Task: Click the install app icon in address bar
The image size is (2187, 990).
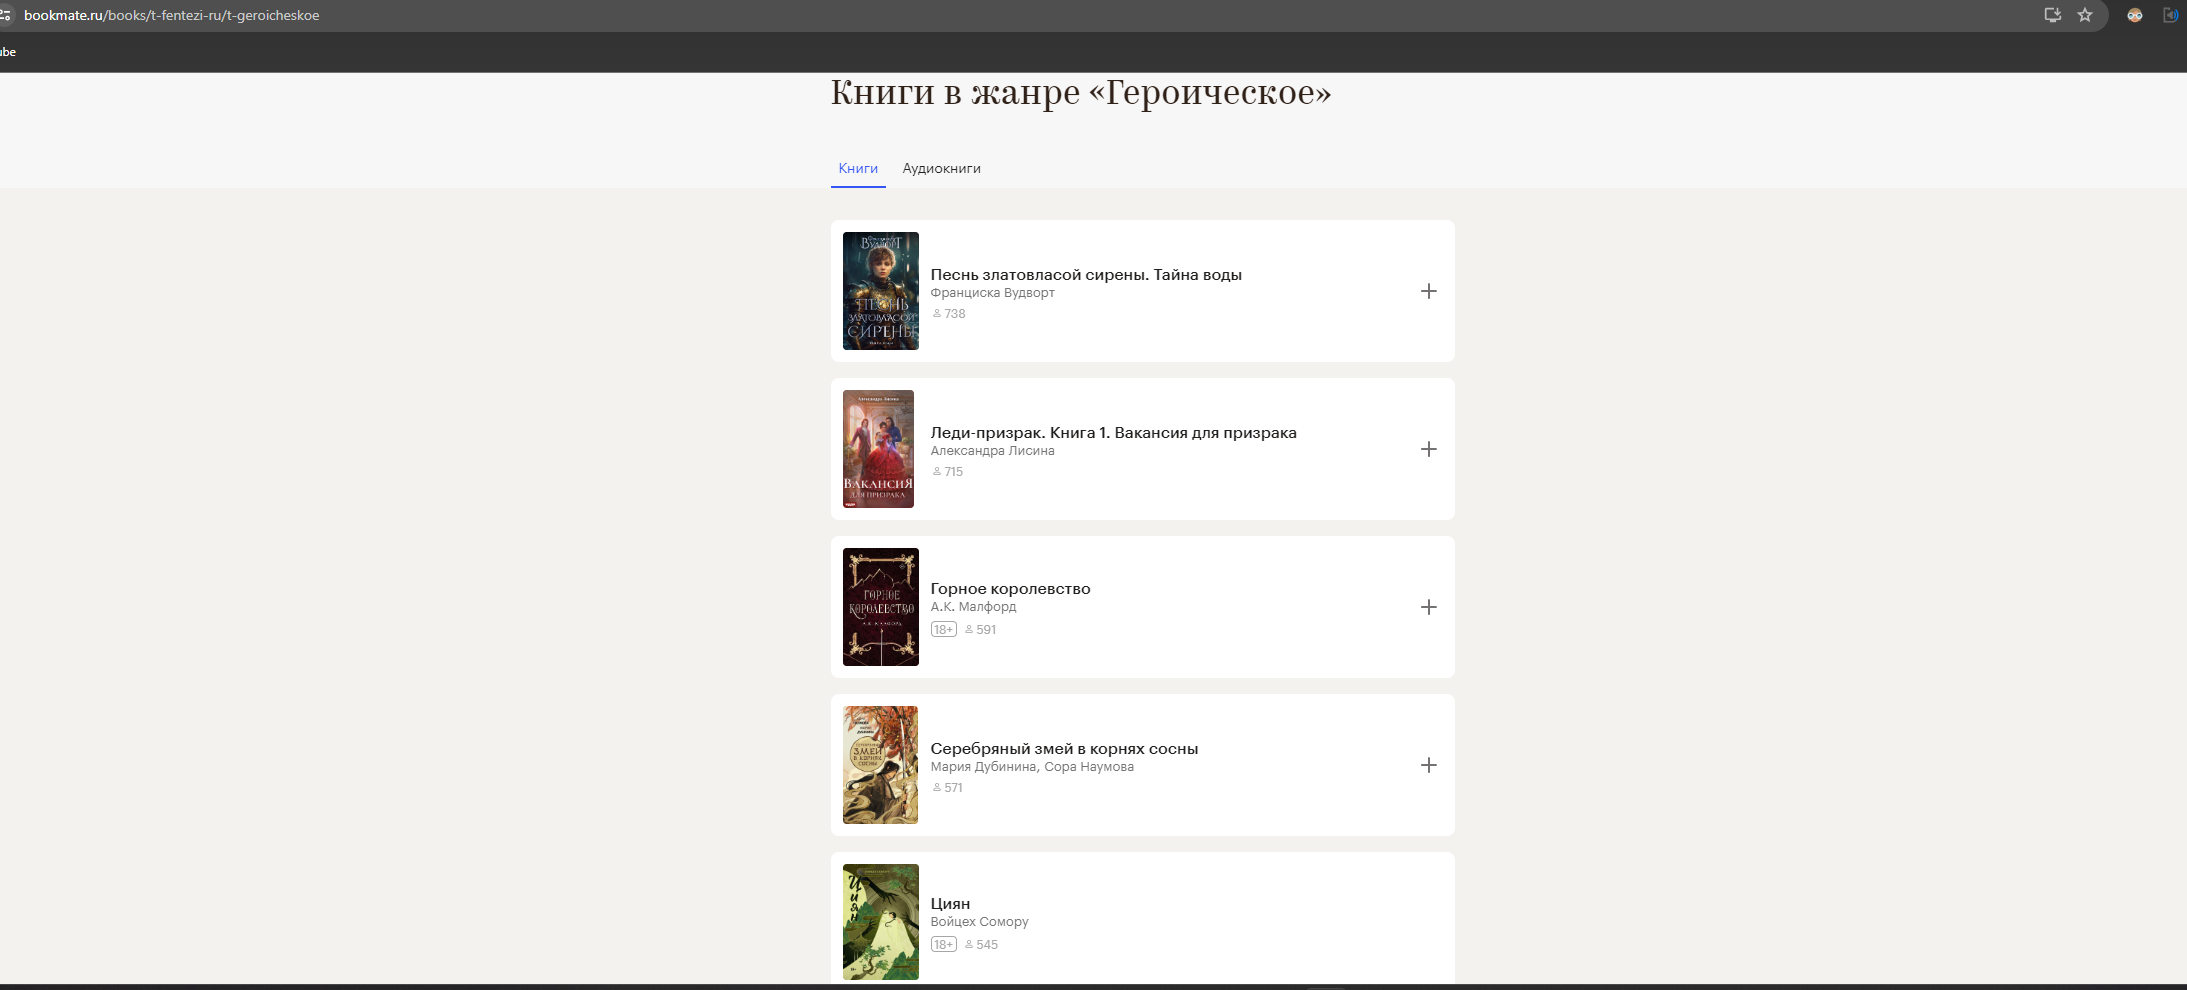Action: (2053, 15)
